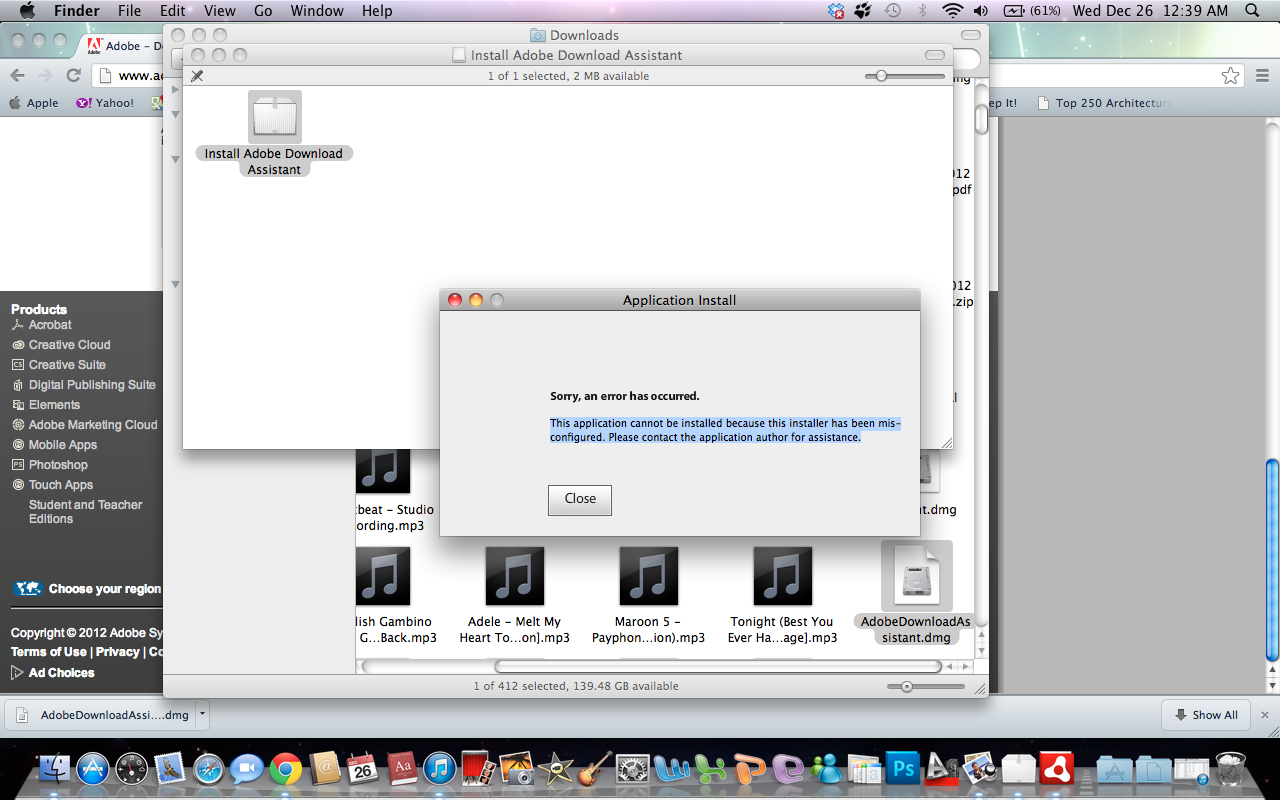
Task: Open the Go menu
Action: click(x=263, y=11)
